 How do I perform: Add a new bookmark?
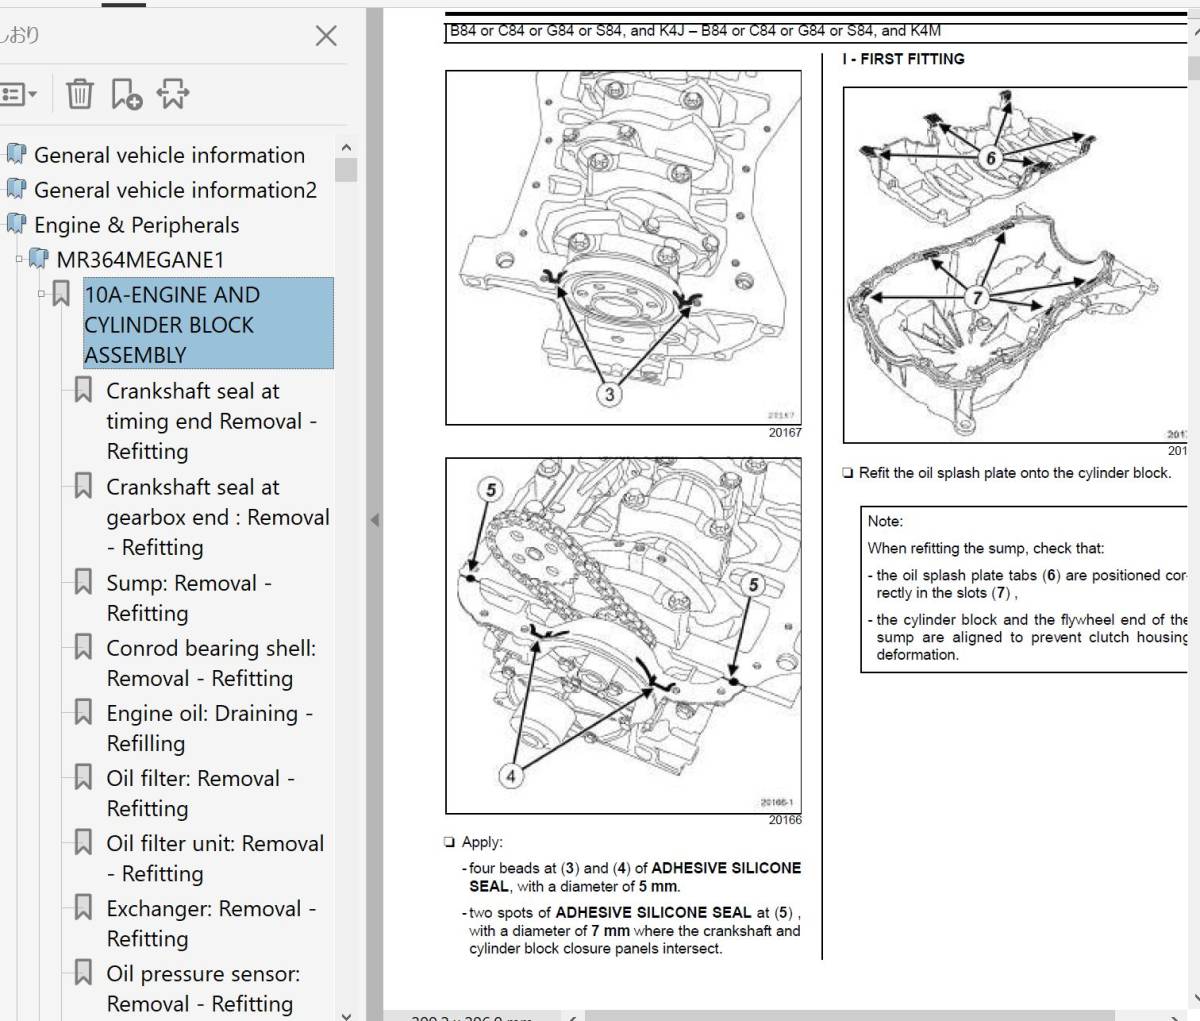click(x=126, y=94)
